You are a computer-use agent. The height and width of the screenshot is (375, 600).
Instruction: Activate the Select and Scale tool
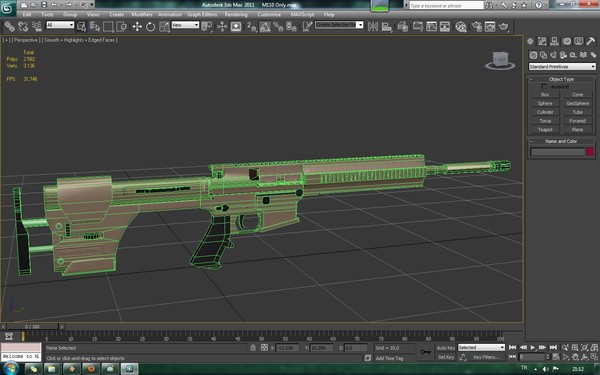[x=164, y=26]
